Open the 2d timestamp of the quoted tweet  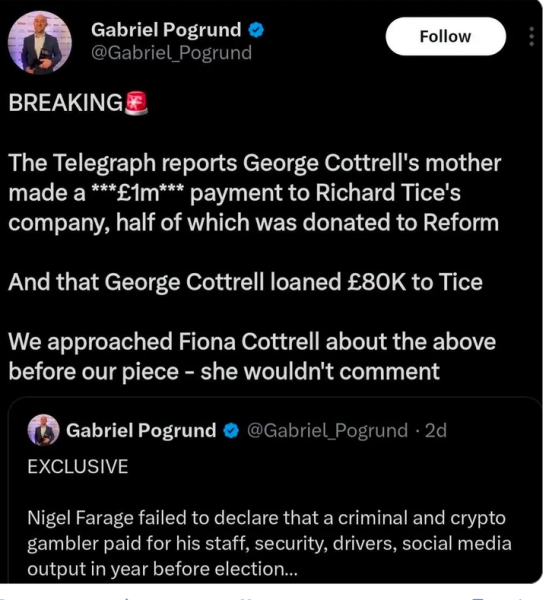click(x=436, y=431)
